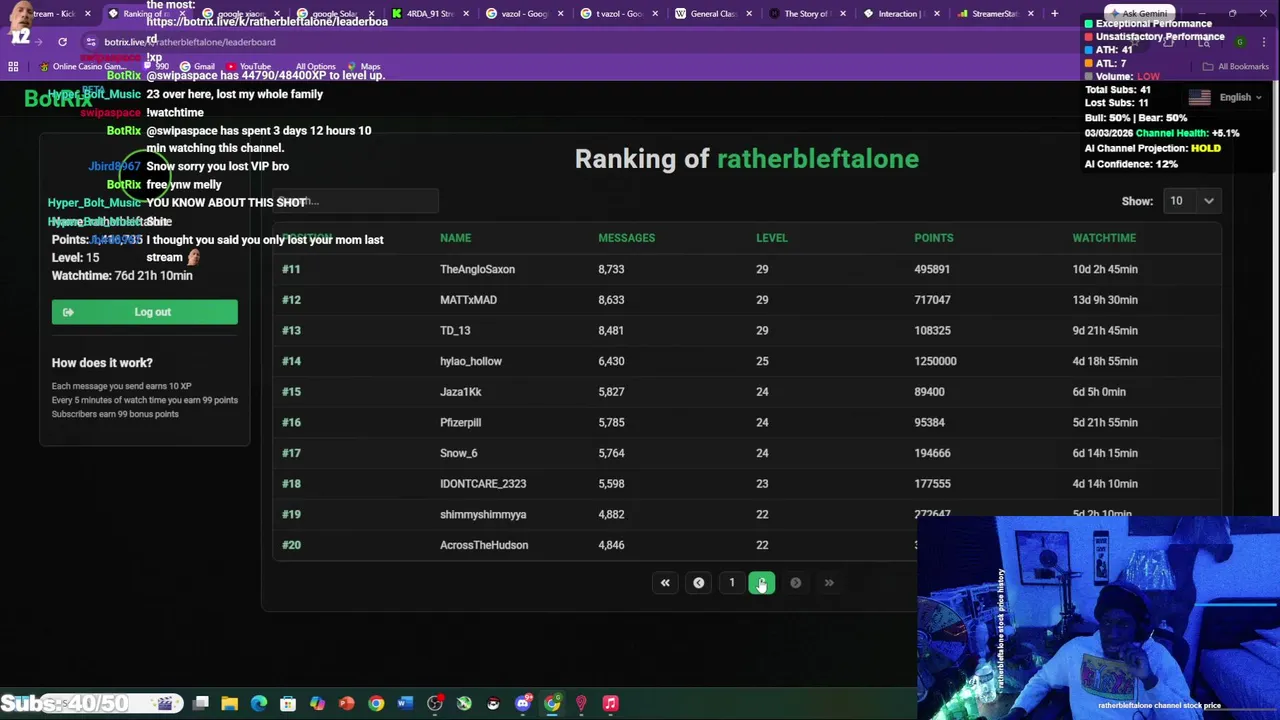1280x720 pixels.
Task: Select user IDONTCARE_2323 in the ranking
Action: point(483,484)
